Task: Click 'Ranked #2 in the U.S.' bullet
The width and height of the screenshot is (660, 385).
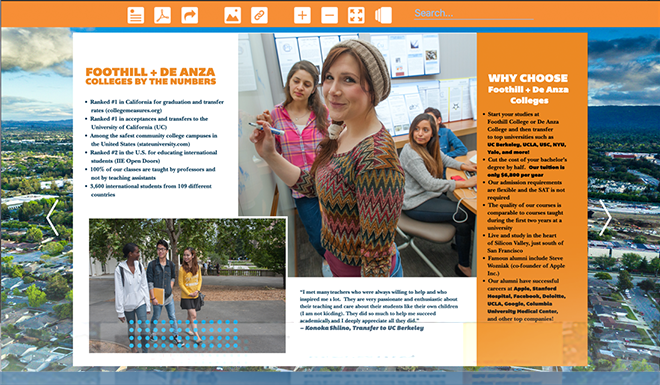Action: [x=151, y=157]
